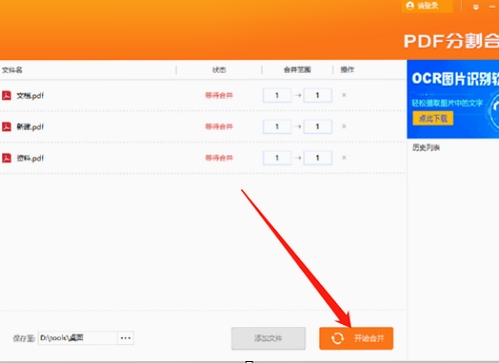Remove 资料.pdf with its X icon
Screen dimensions: 499x363
pos(344,158)
